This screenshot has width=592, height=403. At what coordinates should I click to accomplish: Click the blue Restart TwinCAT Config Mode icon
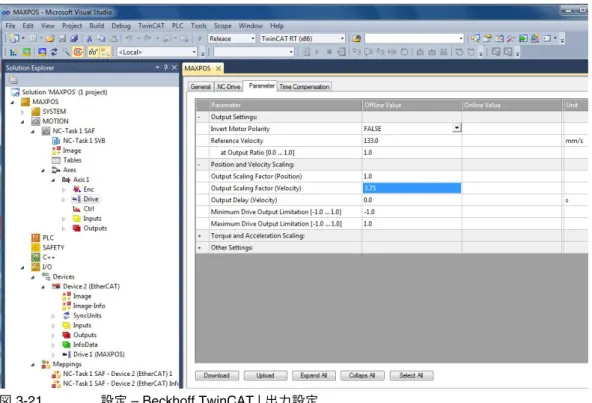click(42, 52)
